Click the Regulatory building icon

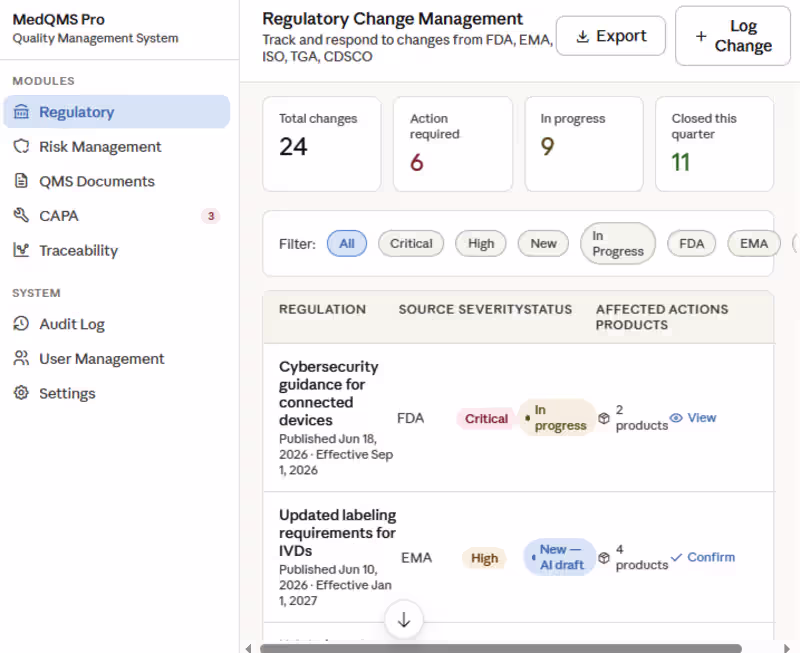coord(21,111)
